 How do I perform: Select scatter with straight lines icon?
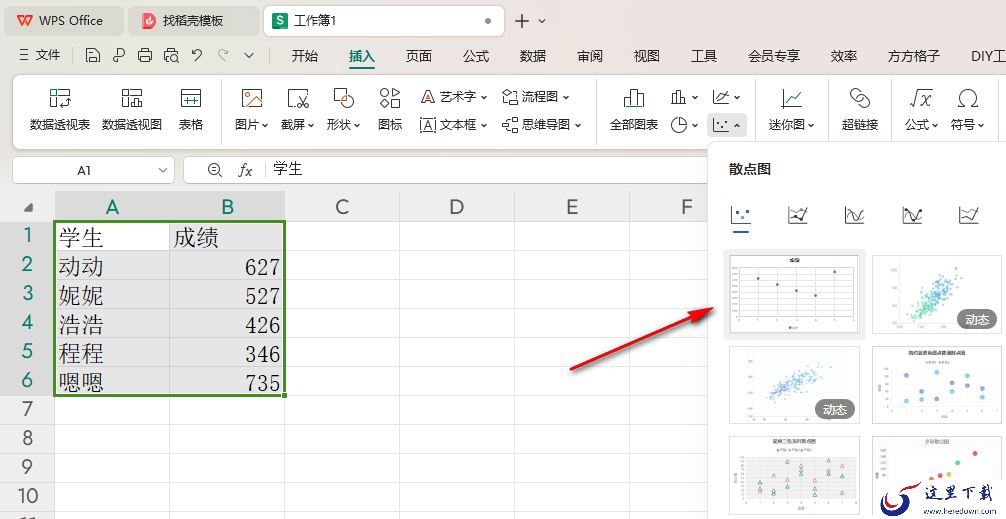click(x=969, y=216)
